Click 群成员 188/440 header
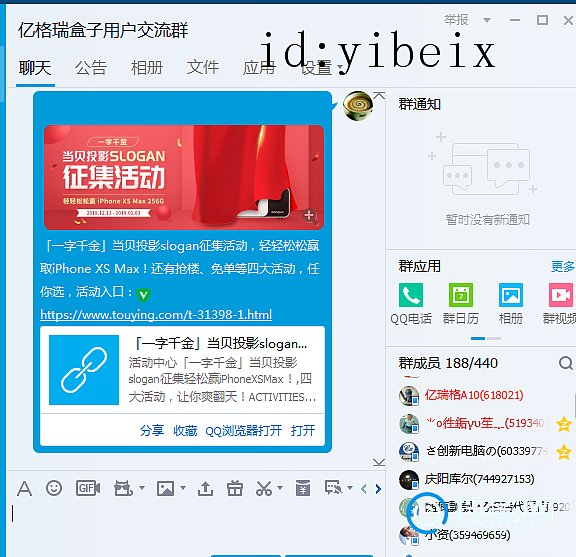This screenshot has height=557, width=576. [448, 363]
